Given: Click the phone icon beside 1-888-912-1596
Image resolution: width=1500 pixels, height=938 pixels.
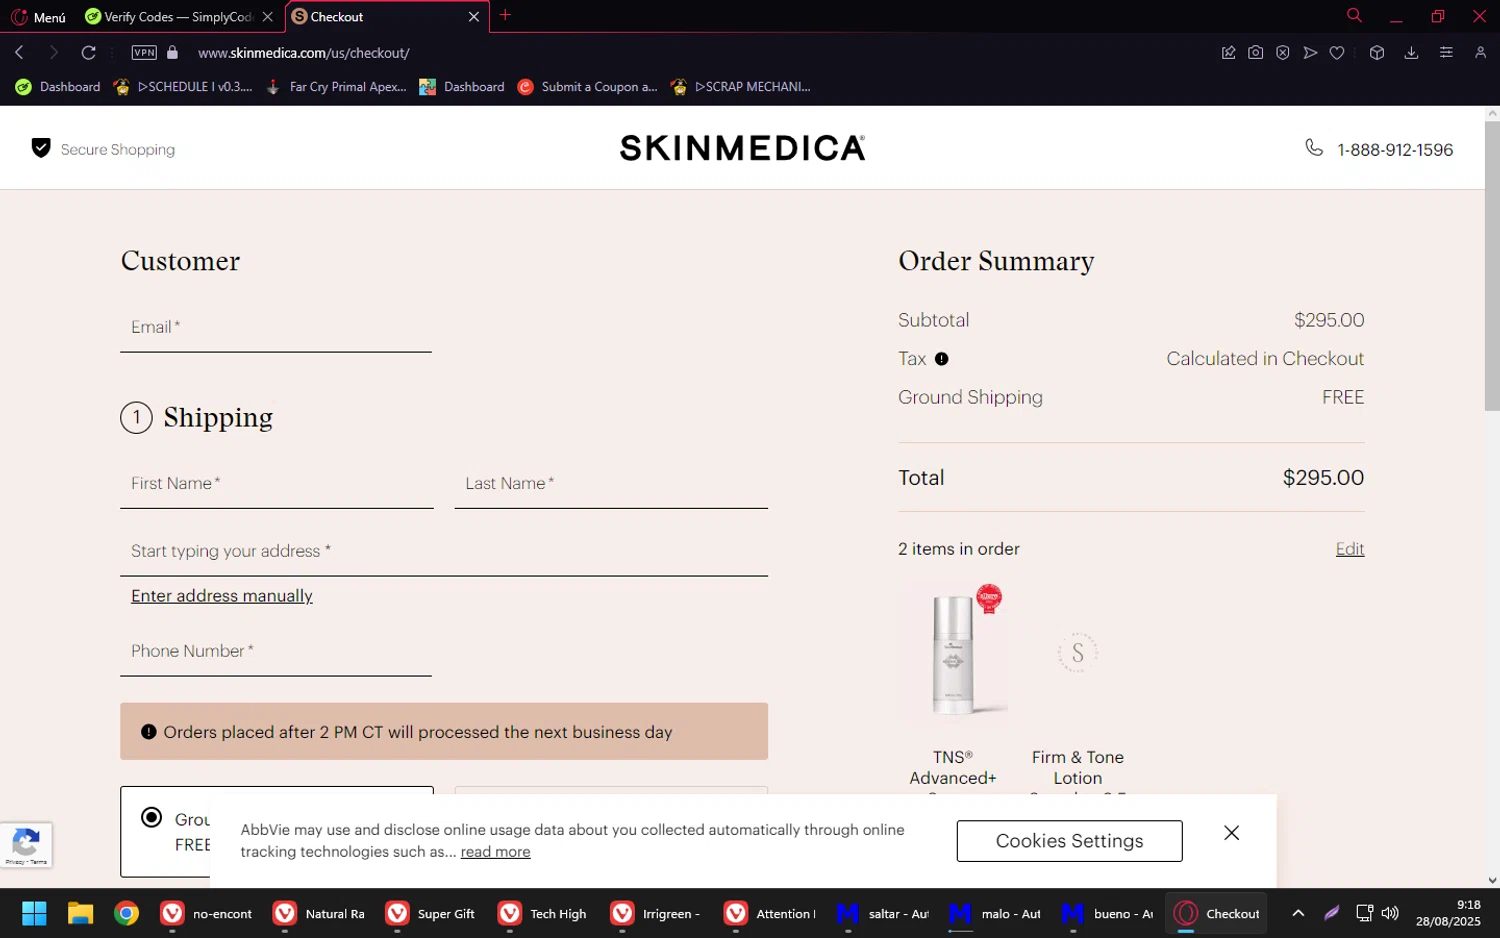Looking at the screenshot, I should (x=1314, y=148).
